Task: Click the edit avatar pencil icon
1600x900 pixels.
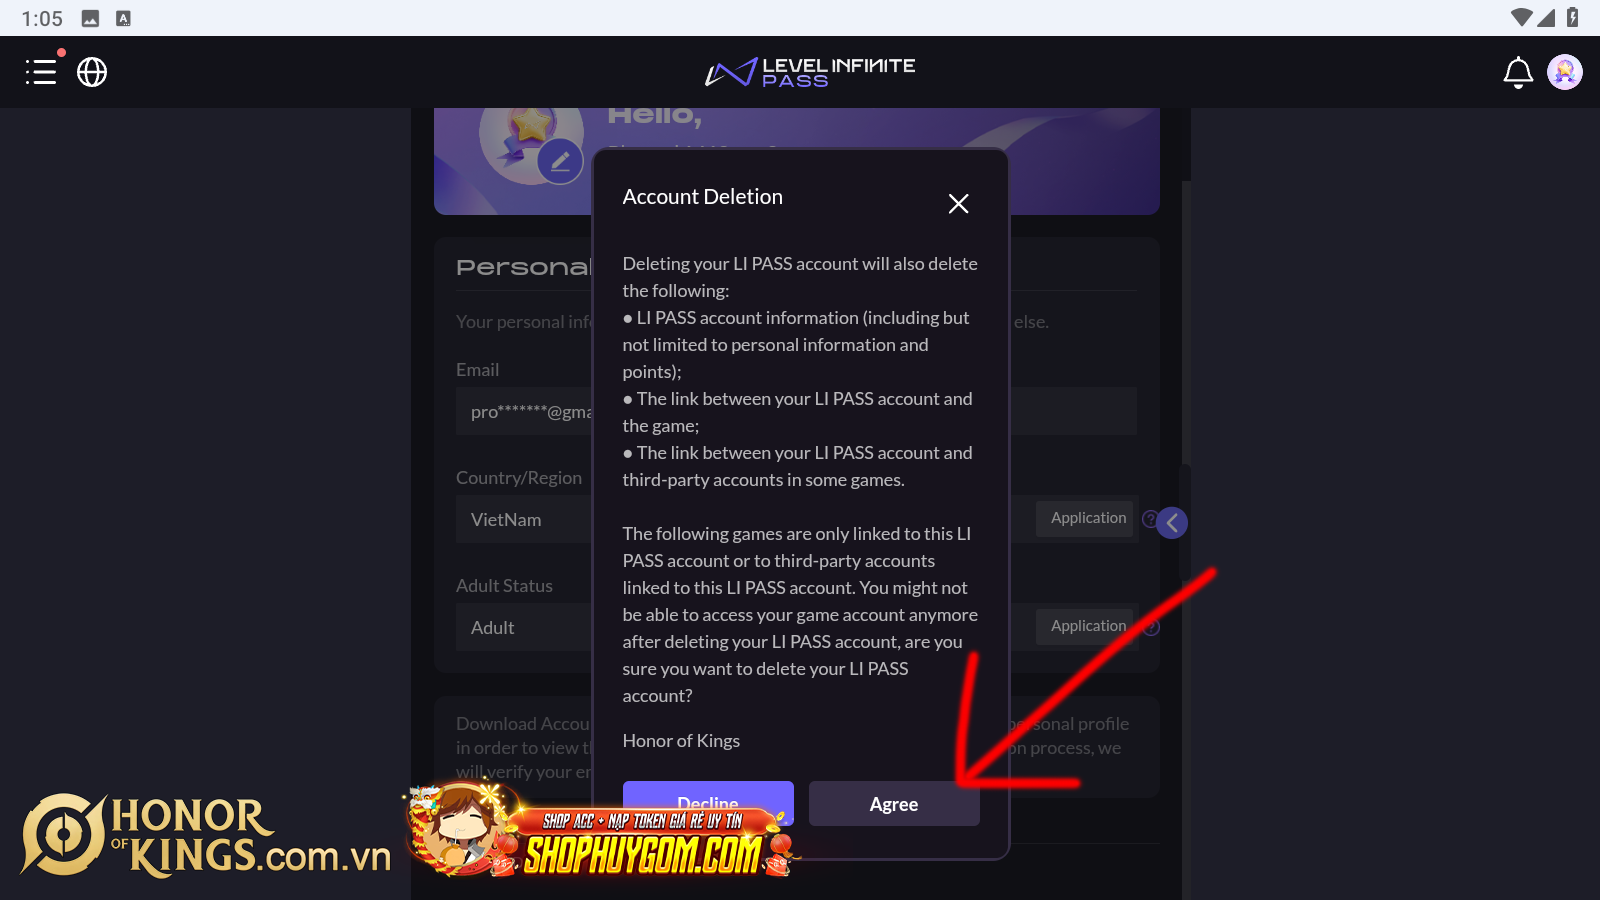Action: 560,161
